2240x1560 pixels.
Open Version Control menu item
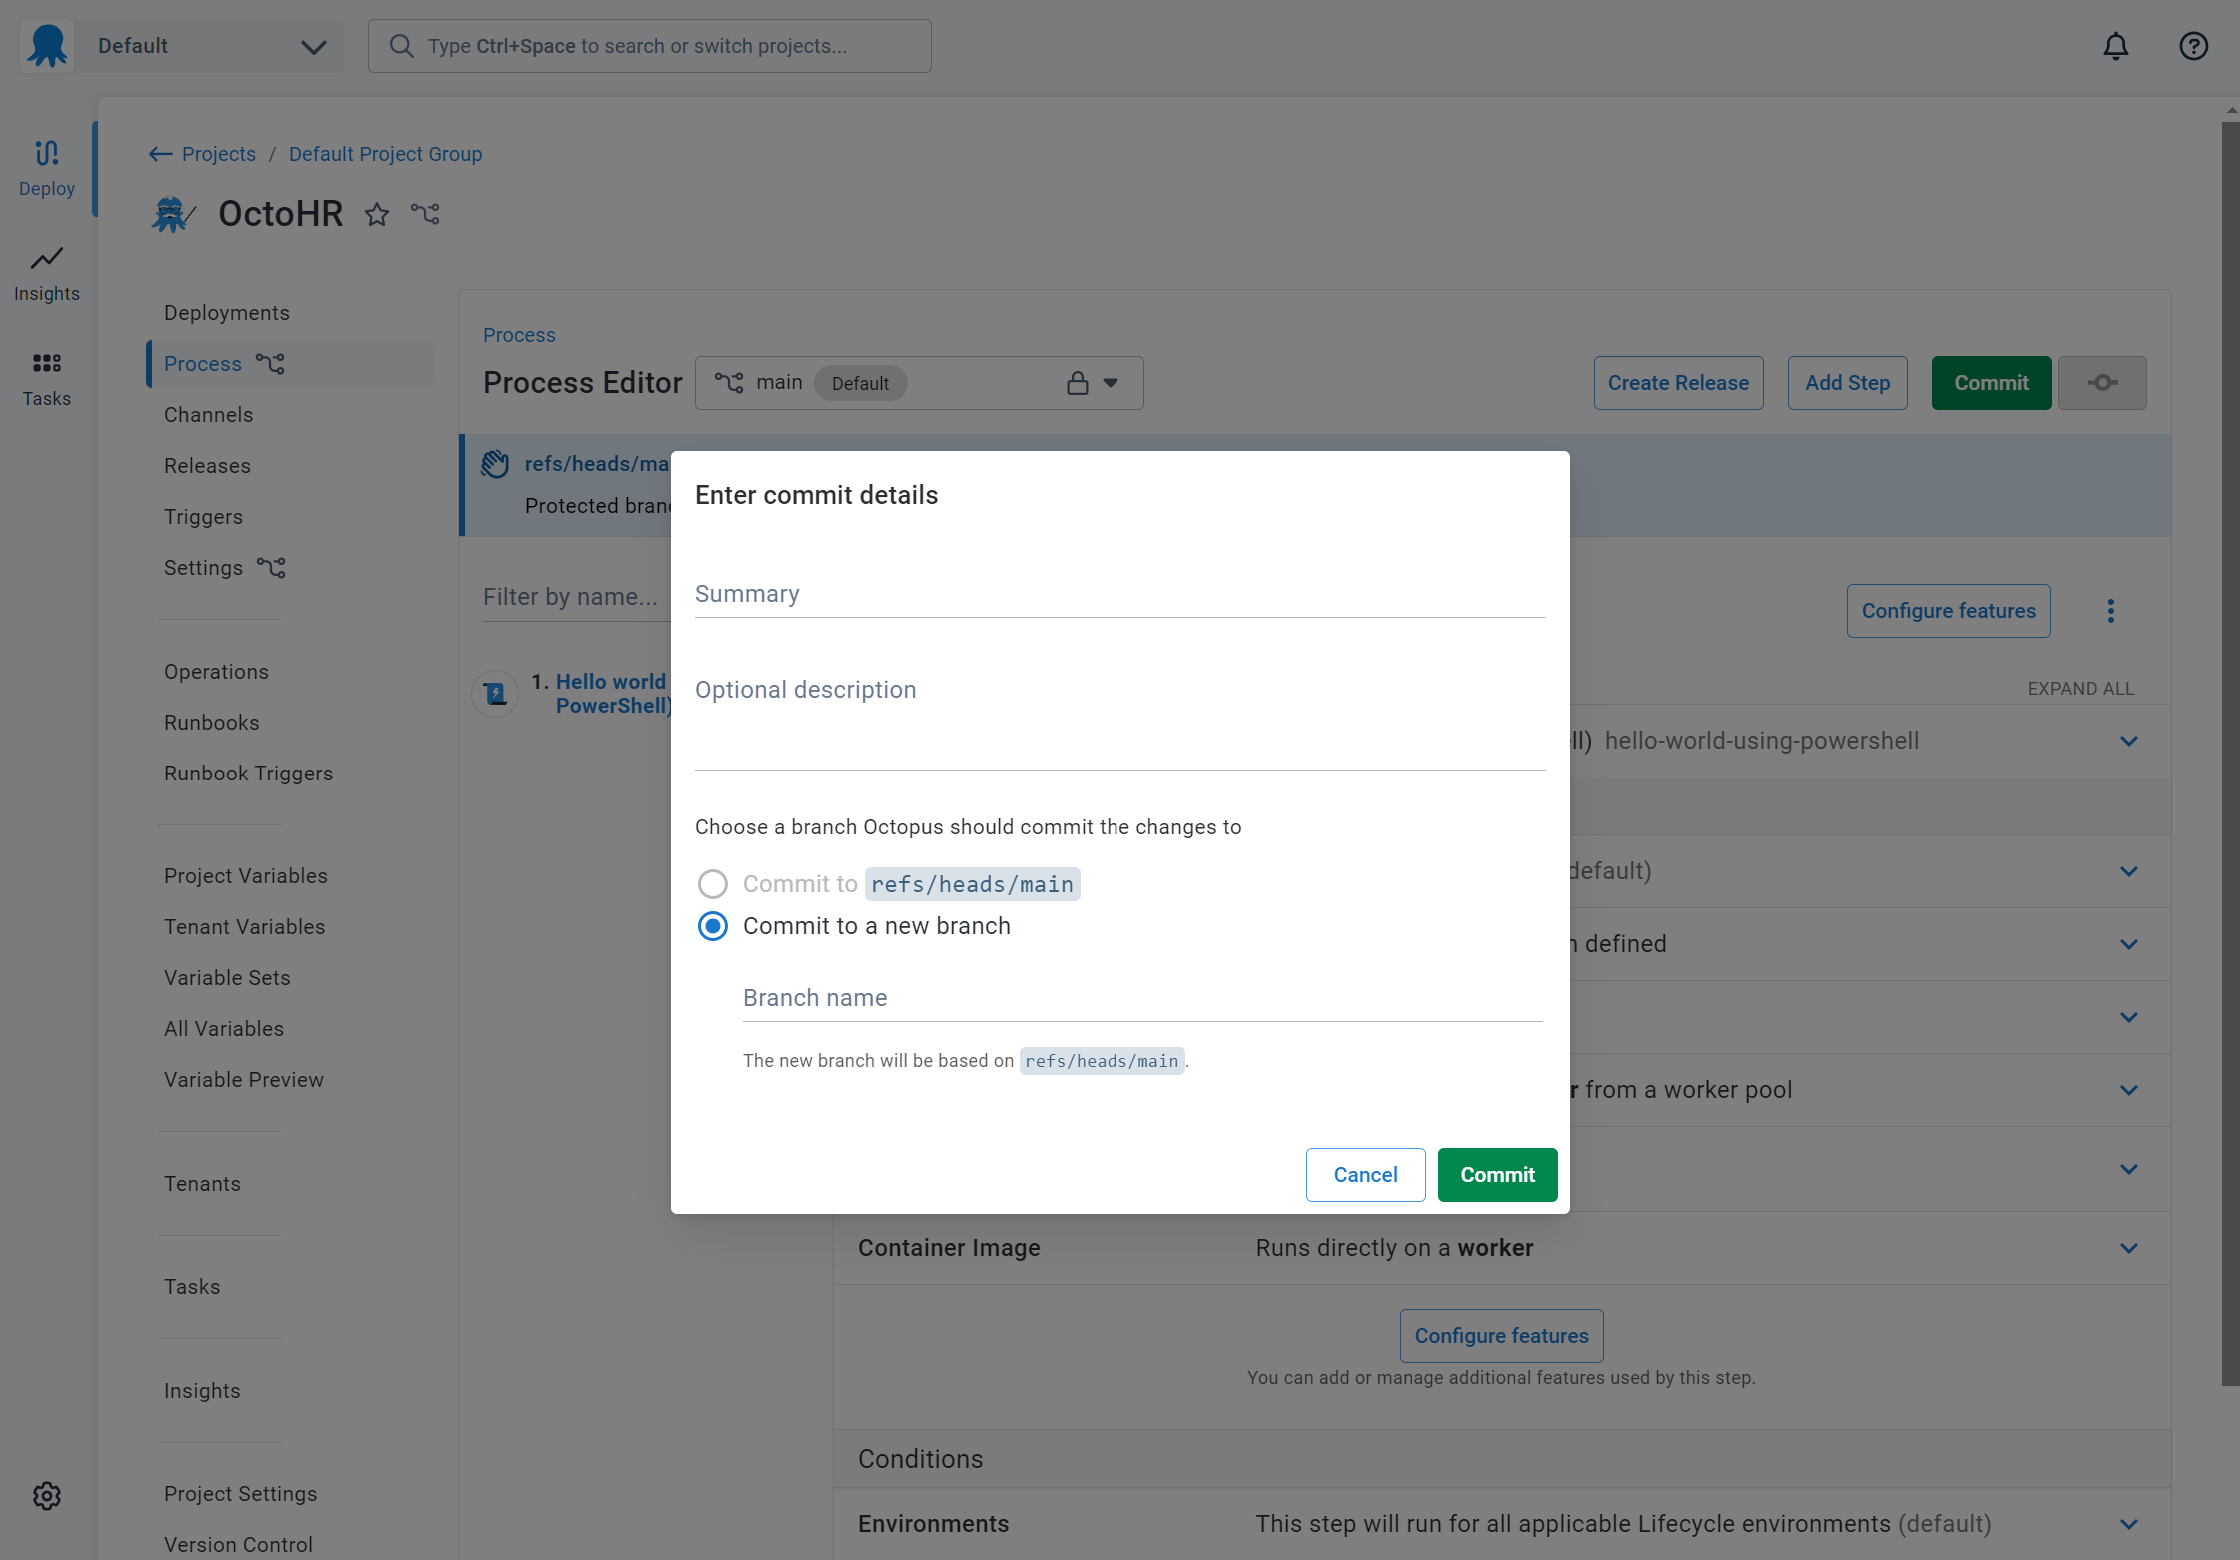tap(238, 1545)
